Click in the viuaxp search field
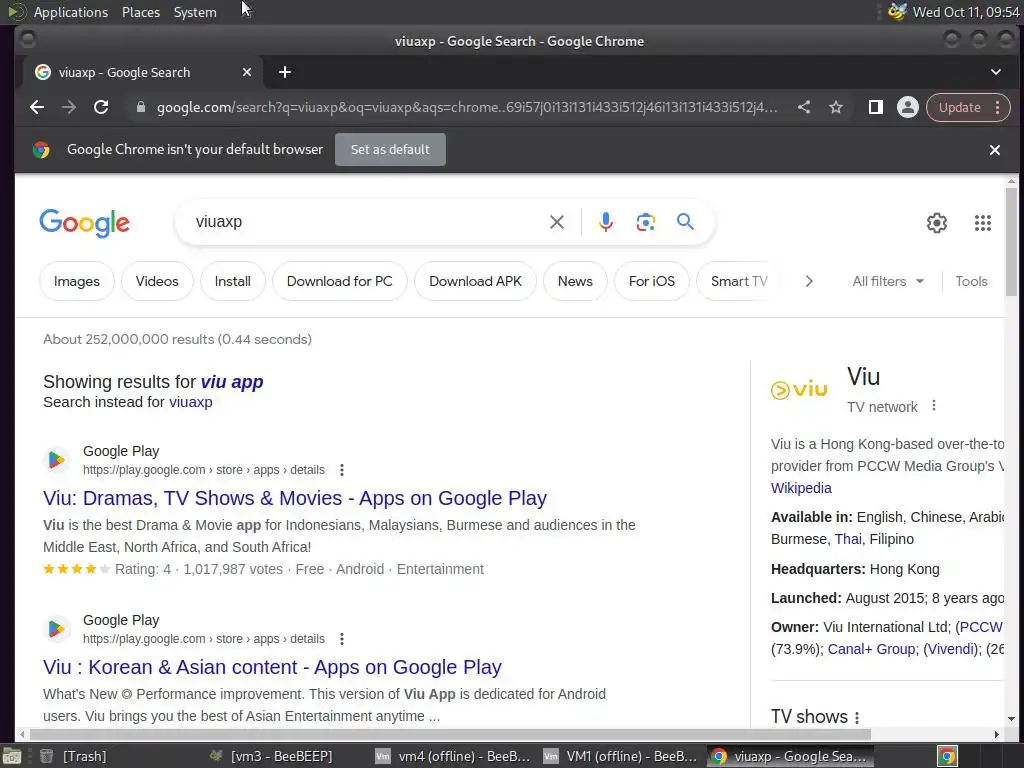Viewport: 1024px width, 768px height. coord(366,222)
